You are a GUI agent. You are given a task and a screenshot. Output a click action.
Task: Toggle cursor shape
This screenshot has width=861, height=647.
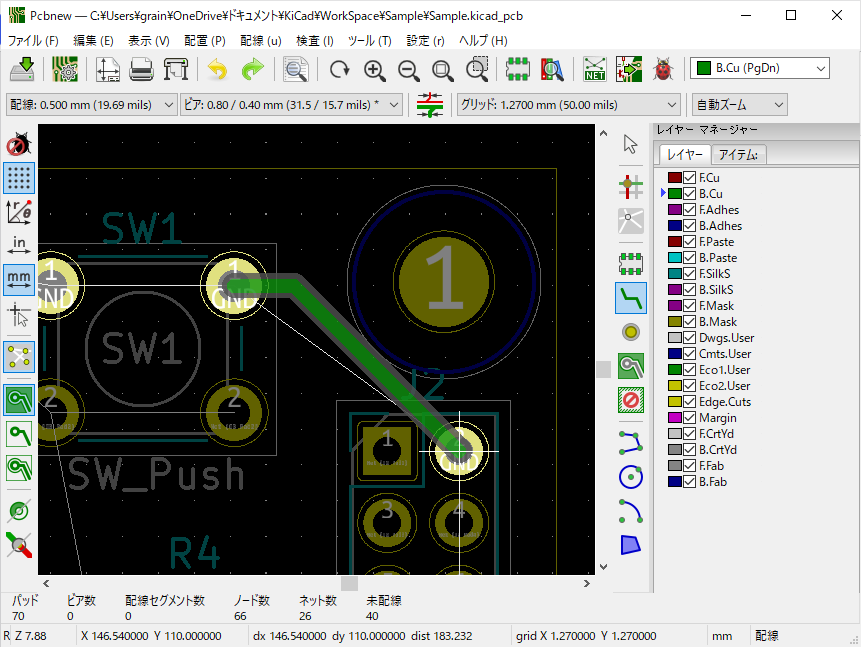19,315
